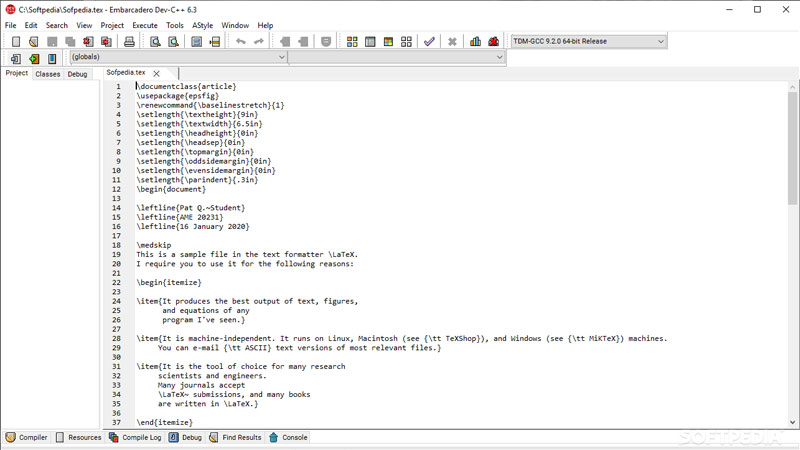
Task: Click the Toggle Bookmark icon
Action: 326,42
